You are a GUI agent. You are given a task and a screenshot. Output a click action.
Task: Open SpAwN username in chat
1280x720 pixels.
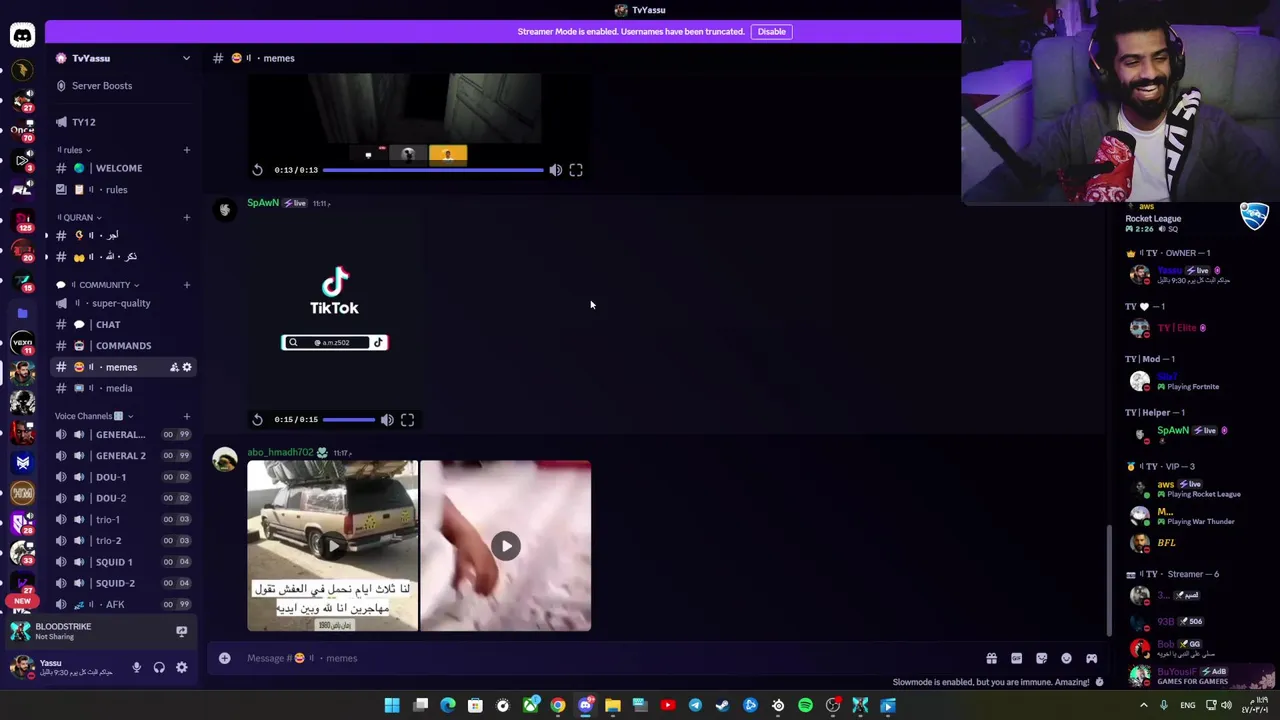tap(263, 203)
